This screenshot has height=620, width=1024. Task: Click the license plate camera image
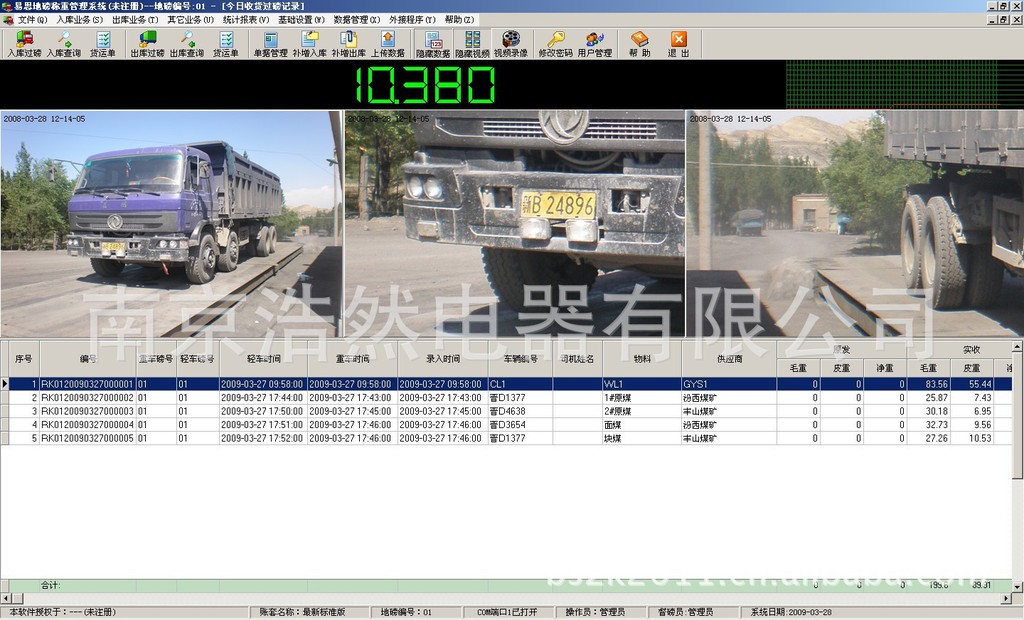pos(515,223)
